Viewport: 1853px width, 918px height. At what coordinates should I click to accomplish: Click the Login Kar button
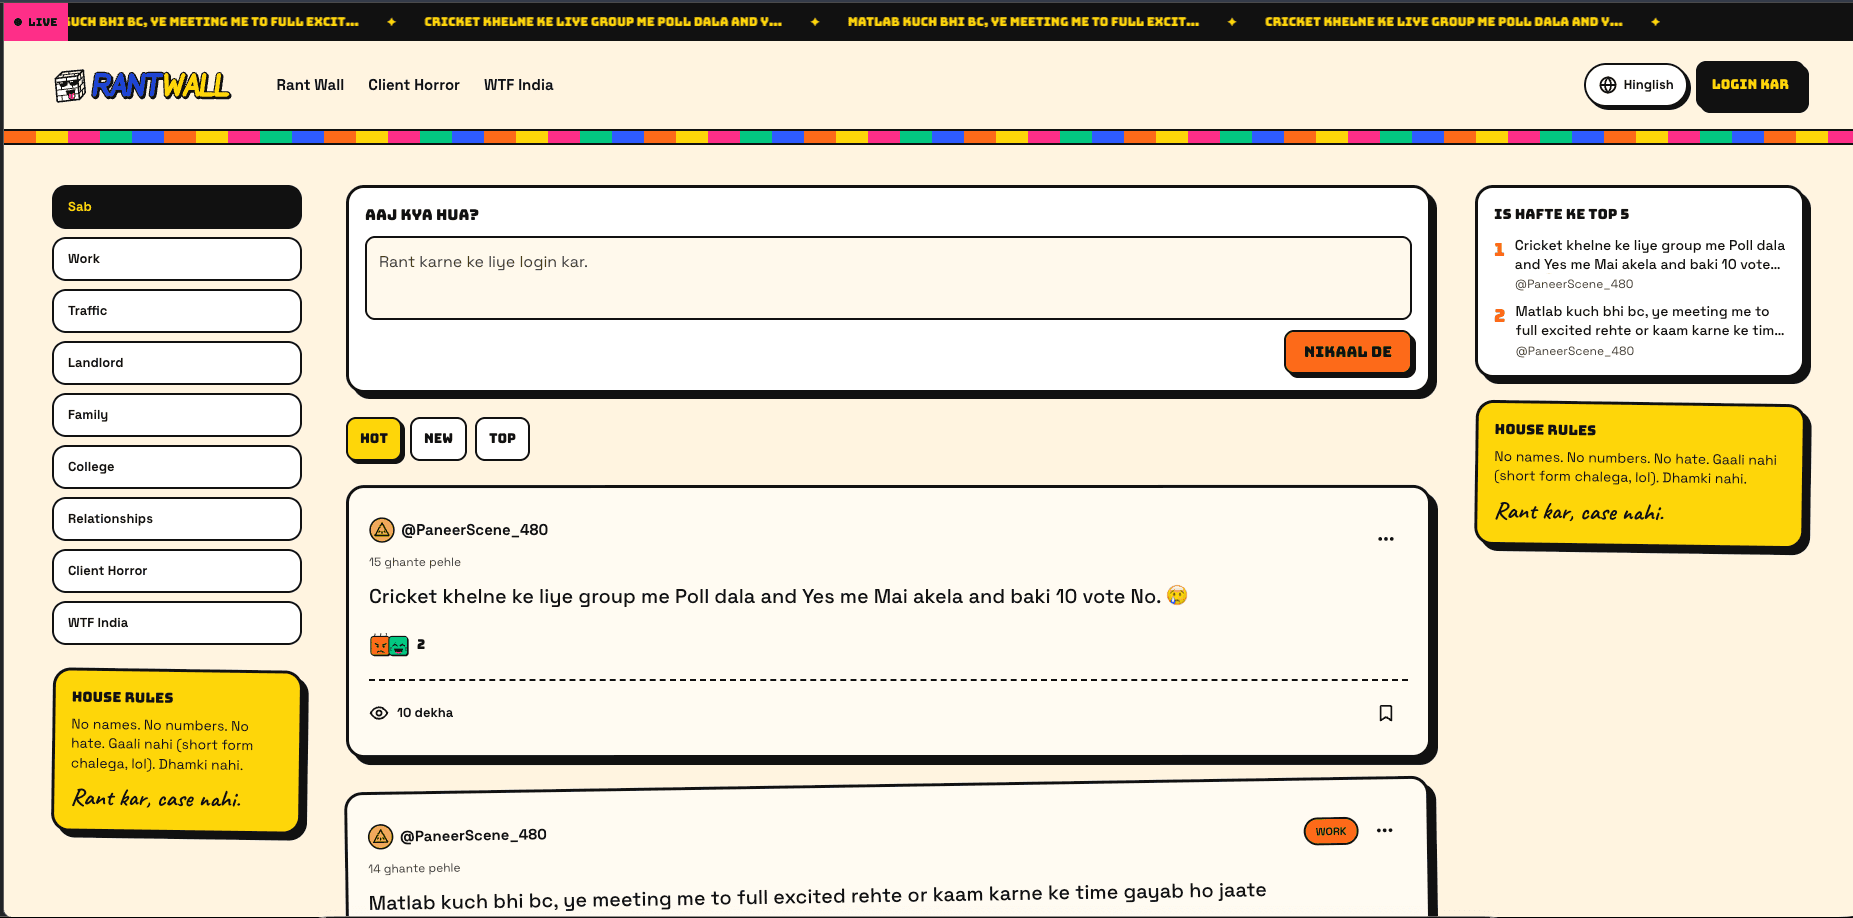(x=1750, y=85)
